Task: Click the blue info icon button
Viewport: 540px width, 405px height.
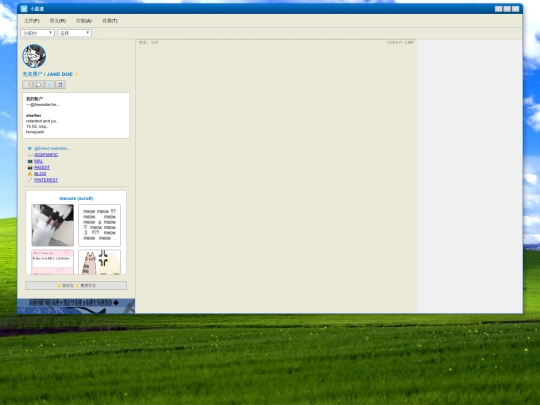Action: tap(49, 84)
